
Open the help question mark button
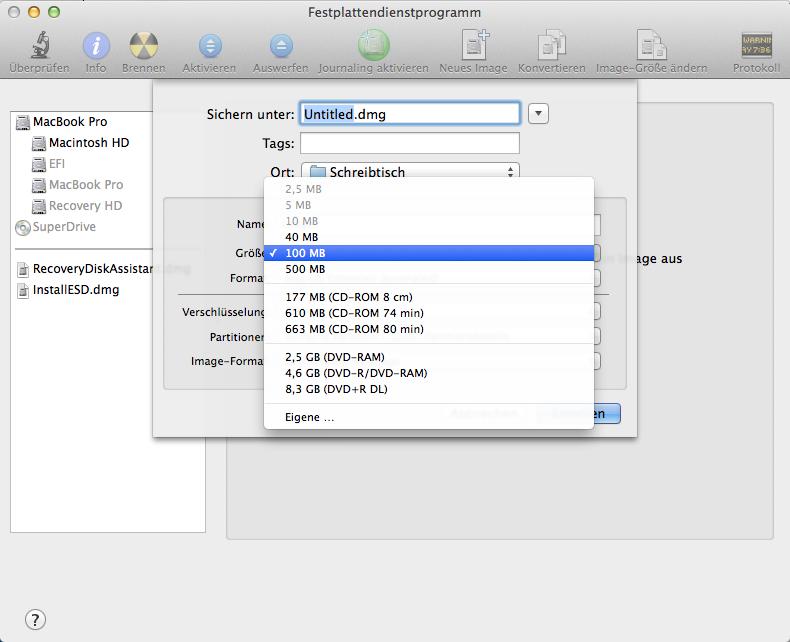[x=35, y=620]
